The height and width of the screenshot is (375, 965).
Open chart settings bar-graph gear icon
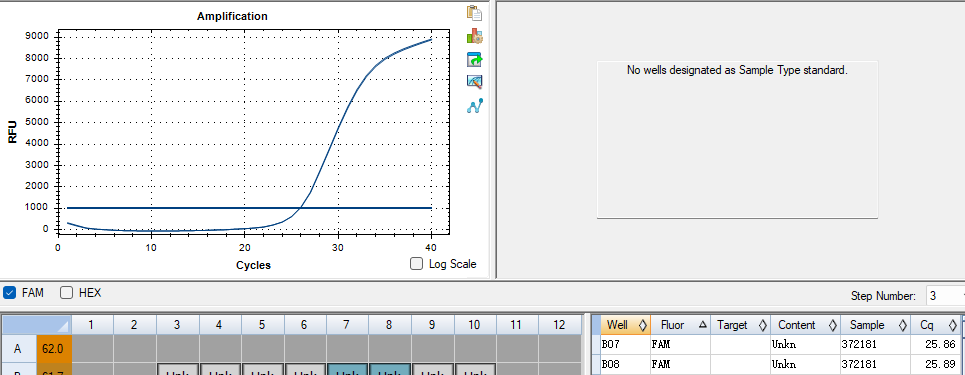(x=474, y=36)
